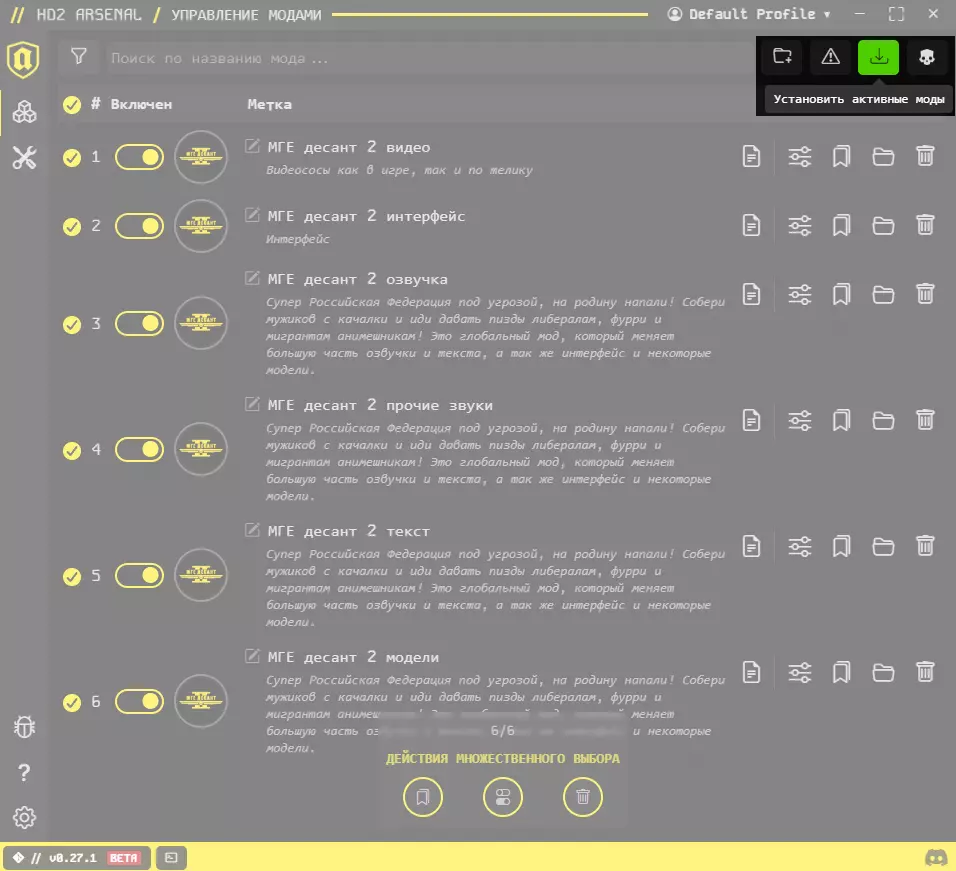This screenshot has width=956, height=871.
Task: Open the settings gear icon
Action: click(x=24, y=817)
